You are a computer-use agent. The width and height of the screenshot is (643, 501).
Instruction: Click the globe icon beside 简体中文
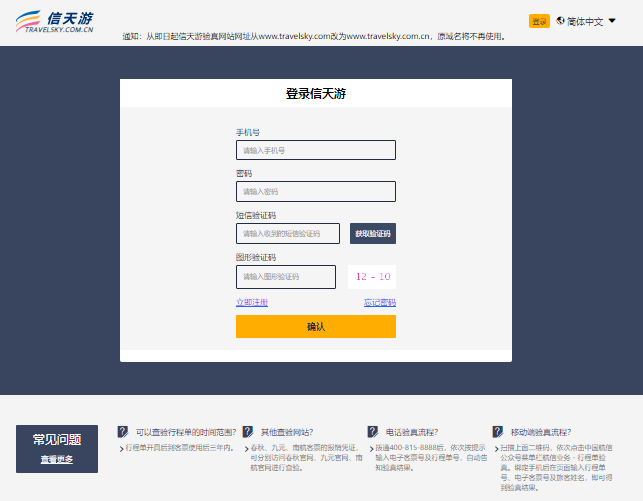pyautogui.click(x=560, y=20)
